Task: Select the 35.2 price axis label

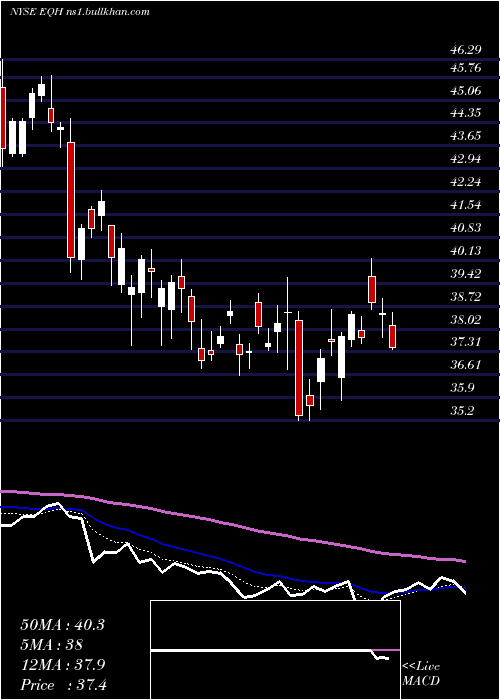Action: pos(462,411)
